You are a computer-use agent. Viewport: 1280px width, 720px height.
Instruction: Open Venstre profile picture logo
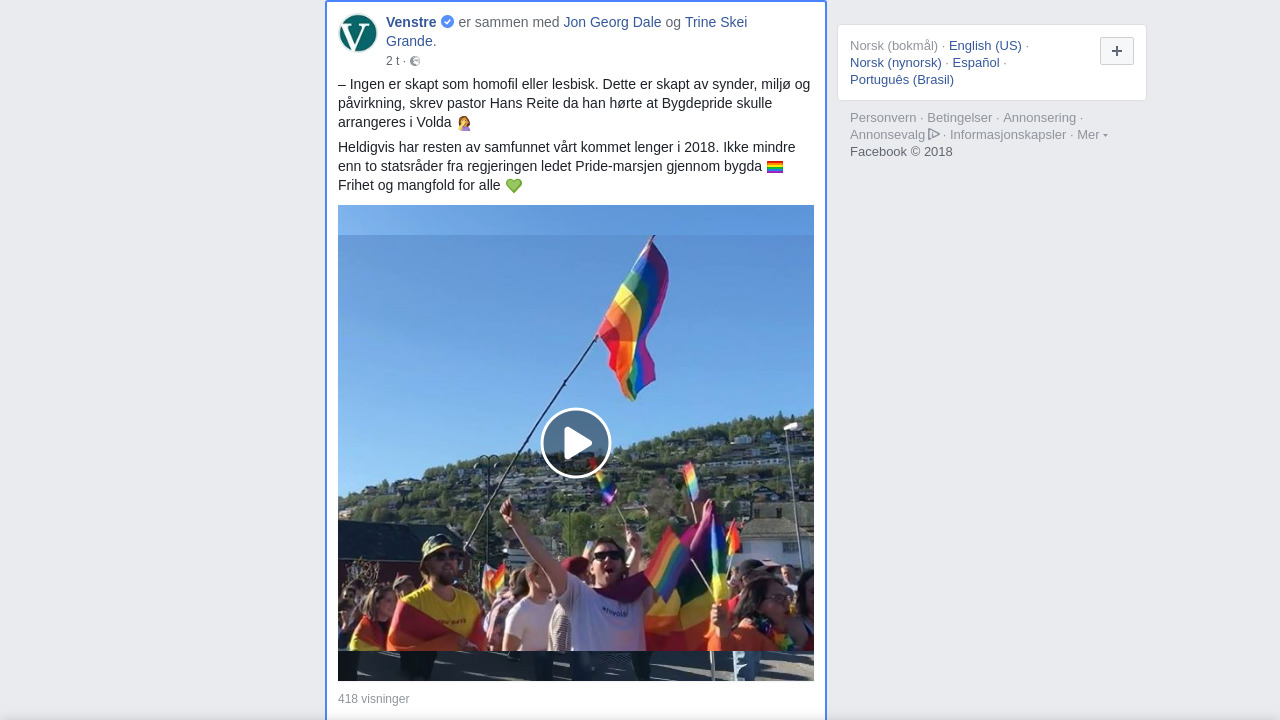coord(358,33)
